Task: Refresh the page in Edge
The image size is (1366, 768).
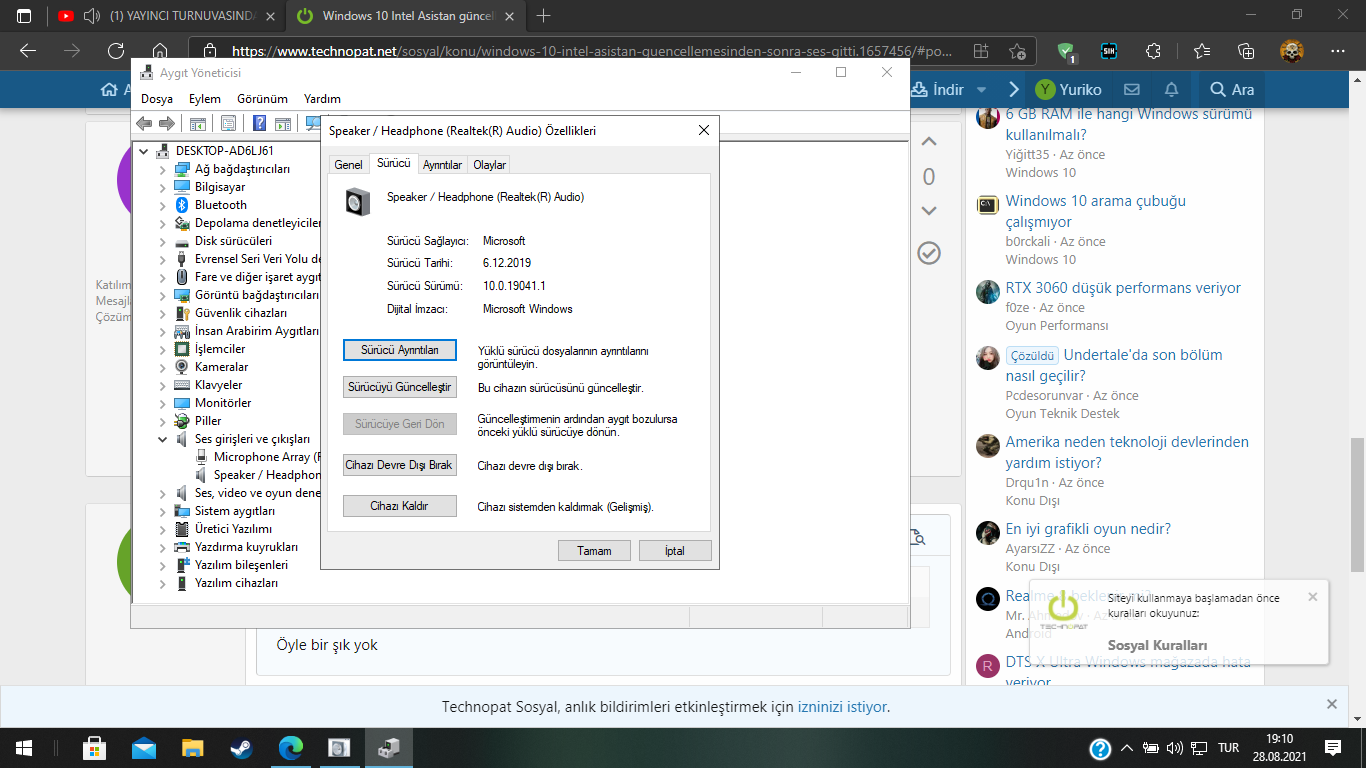Action: (116, 51)
